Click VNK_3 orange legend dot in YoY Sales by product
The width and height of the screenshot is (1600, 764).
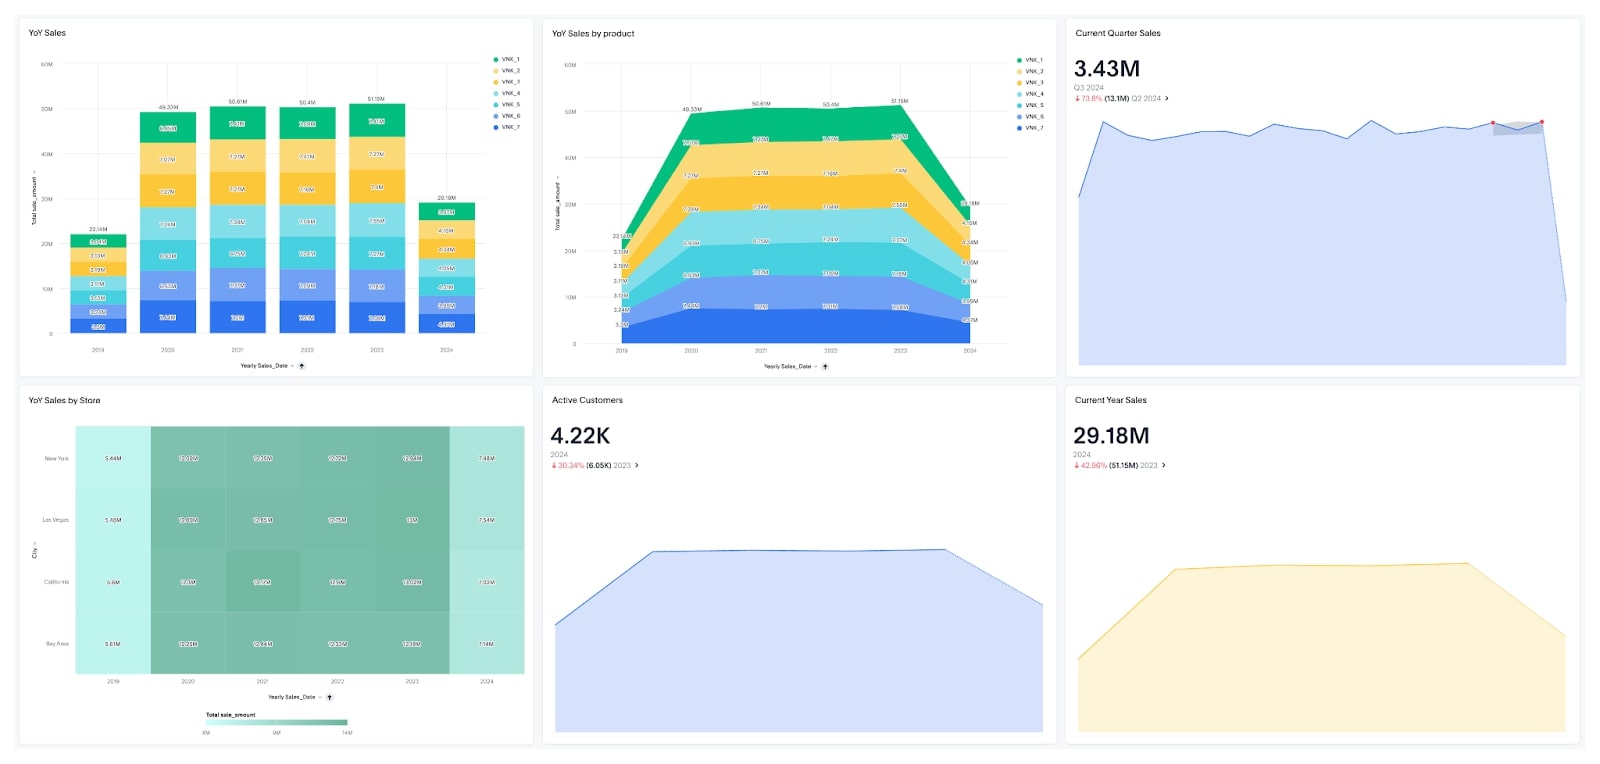(x=1019, y=83)
